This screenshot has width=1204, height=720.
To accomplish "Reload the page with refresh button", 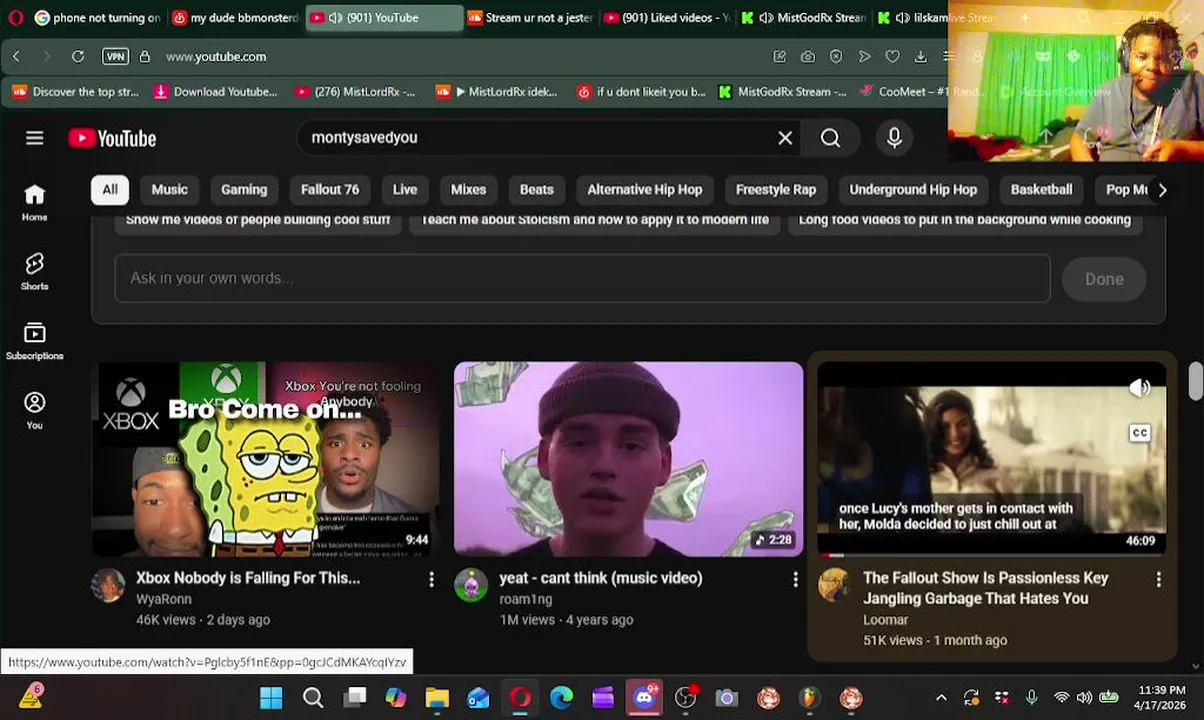I will [x=78, y=57].
